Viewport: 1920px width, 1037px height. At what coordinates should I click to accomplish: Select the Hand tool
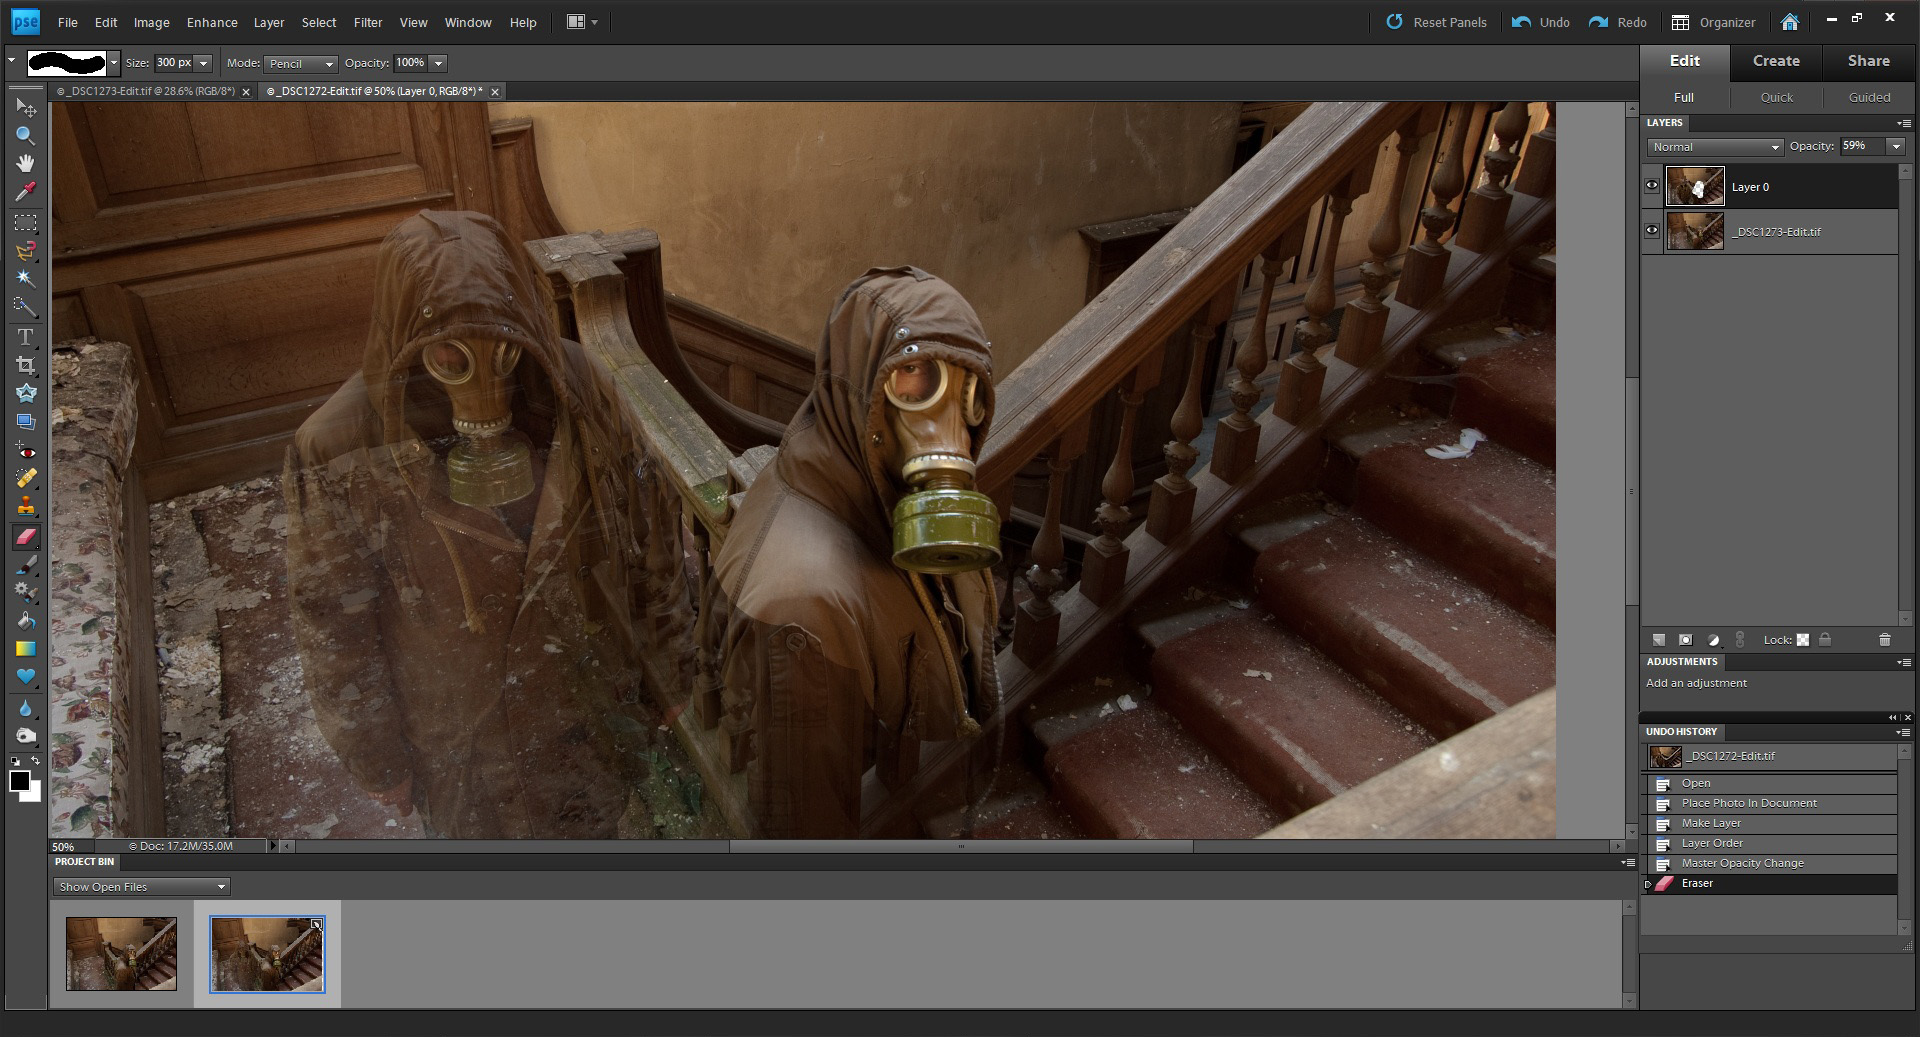pos(25,163)
